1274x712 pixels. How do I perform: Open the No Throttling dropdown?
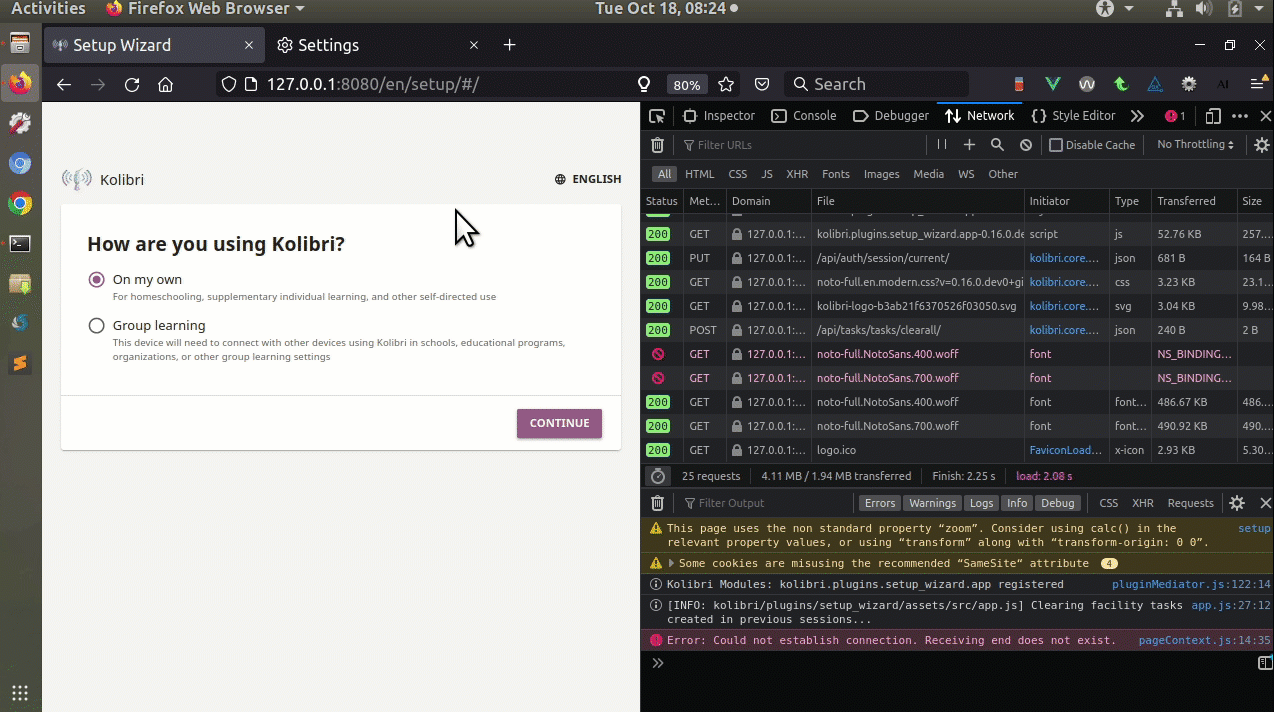click(x=1195, y=145)
